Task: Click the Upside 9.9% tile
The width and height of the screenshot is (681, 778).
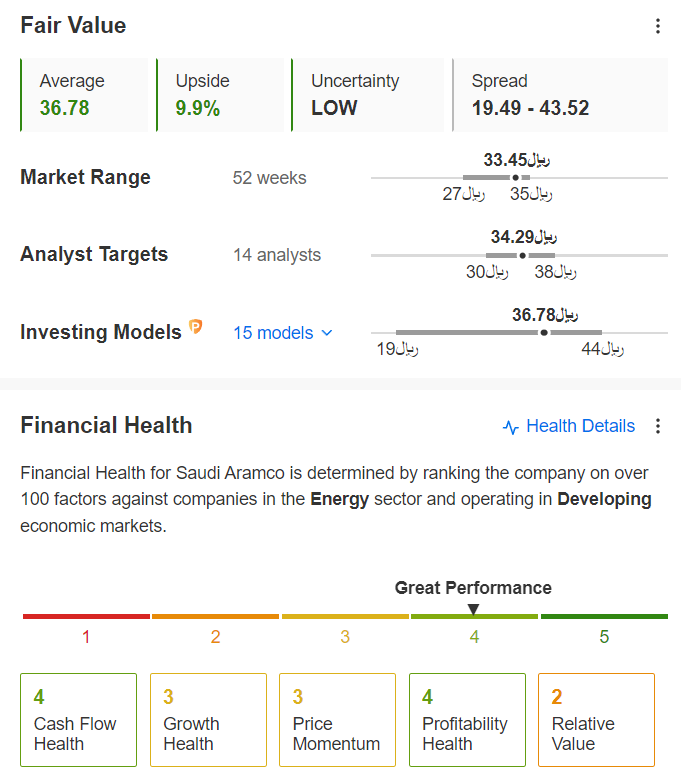Action: [220, 95]
